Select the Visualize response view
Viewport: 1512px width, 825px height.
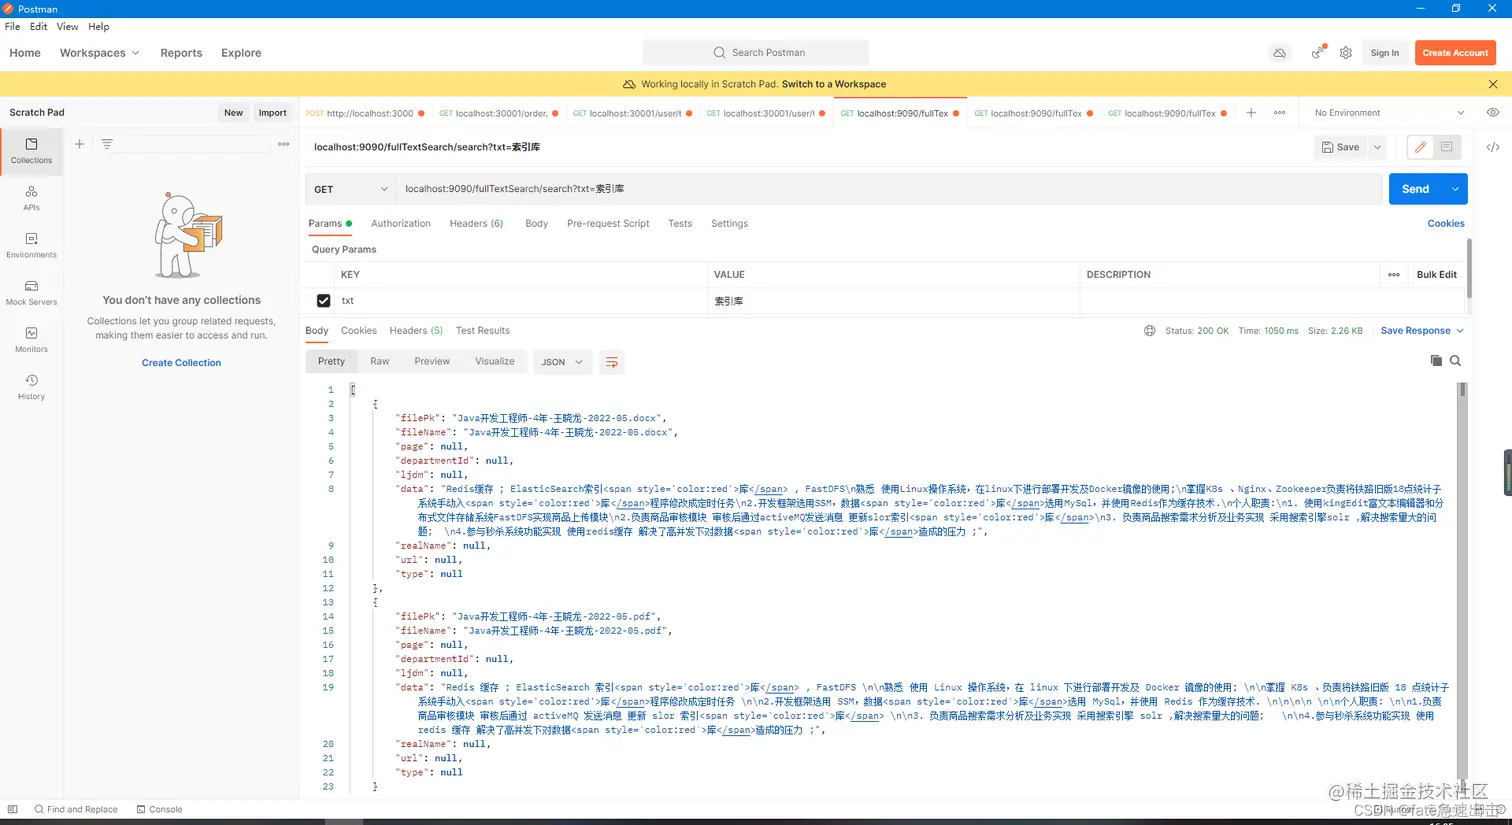click(494, 362)
